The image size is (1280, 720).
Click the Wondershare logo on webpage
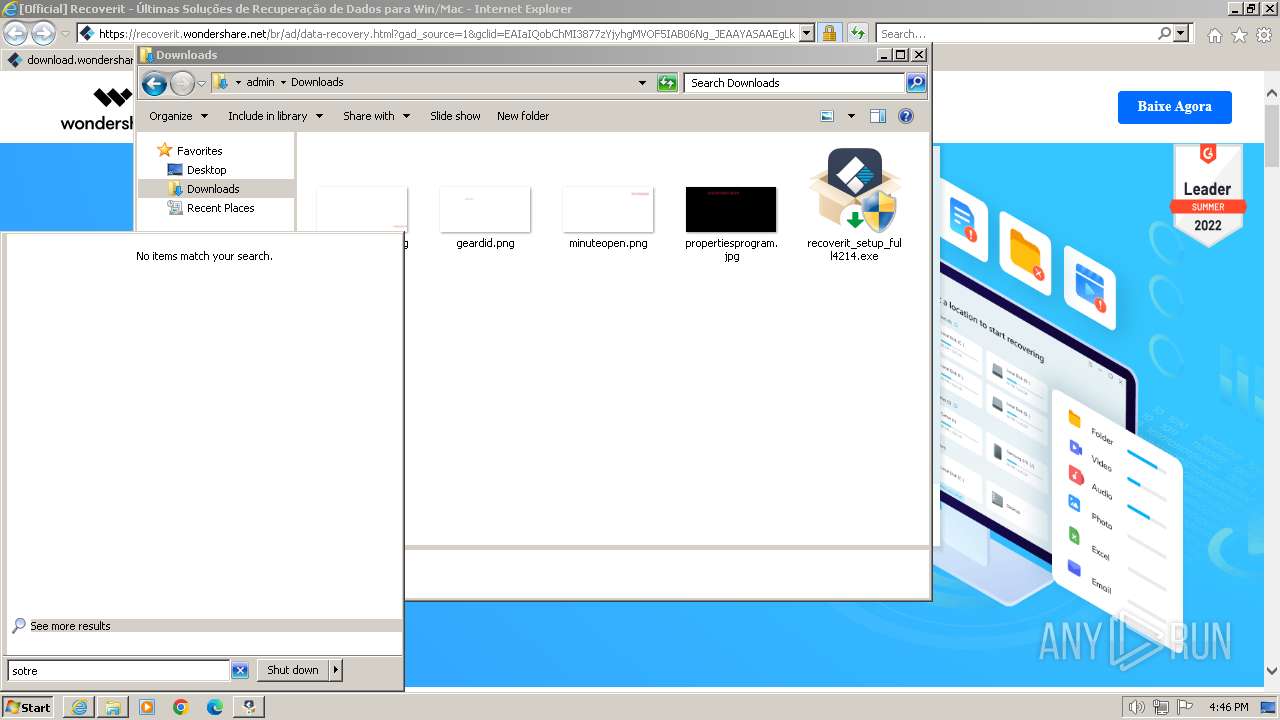[x=98, y=109]
